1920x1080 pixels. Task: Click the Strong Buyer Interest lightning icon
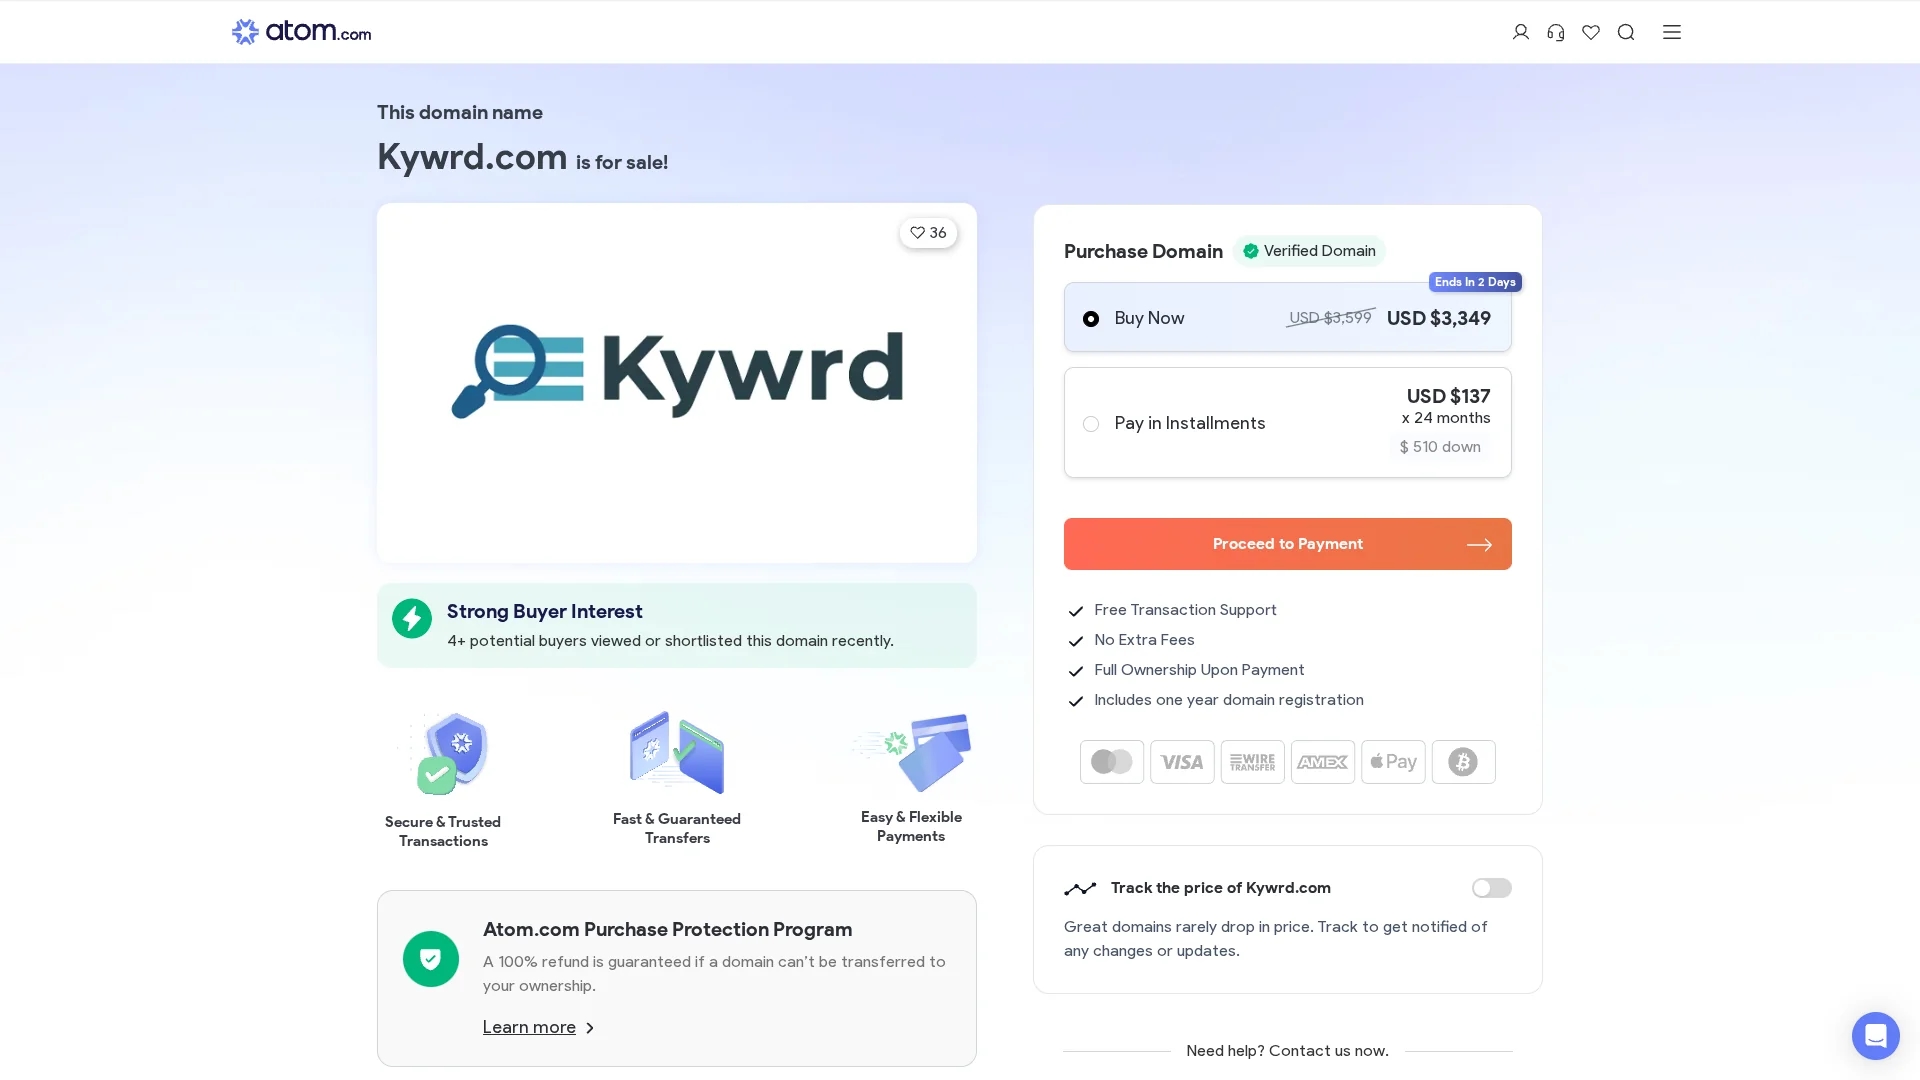[412, 619]
